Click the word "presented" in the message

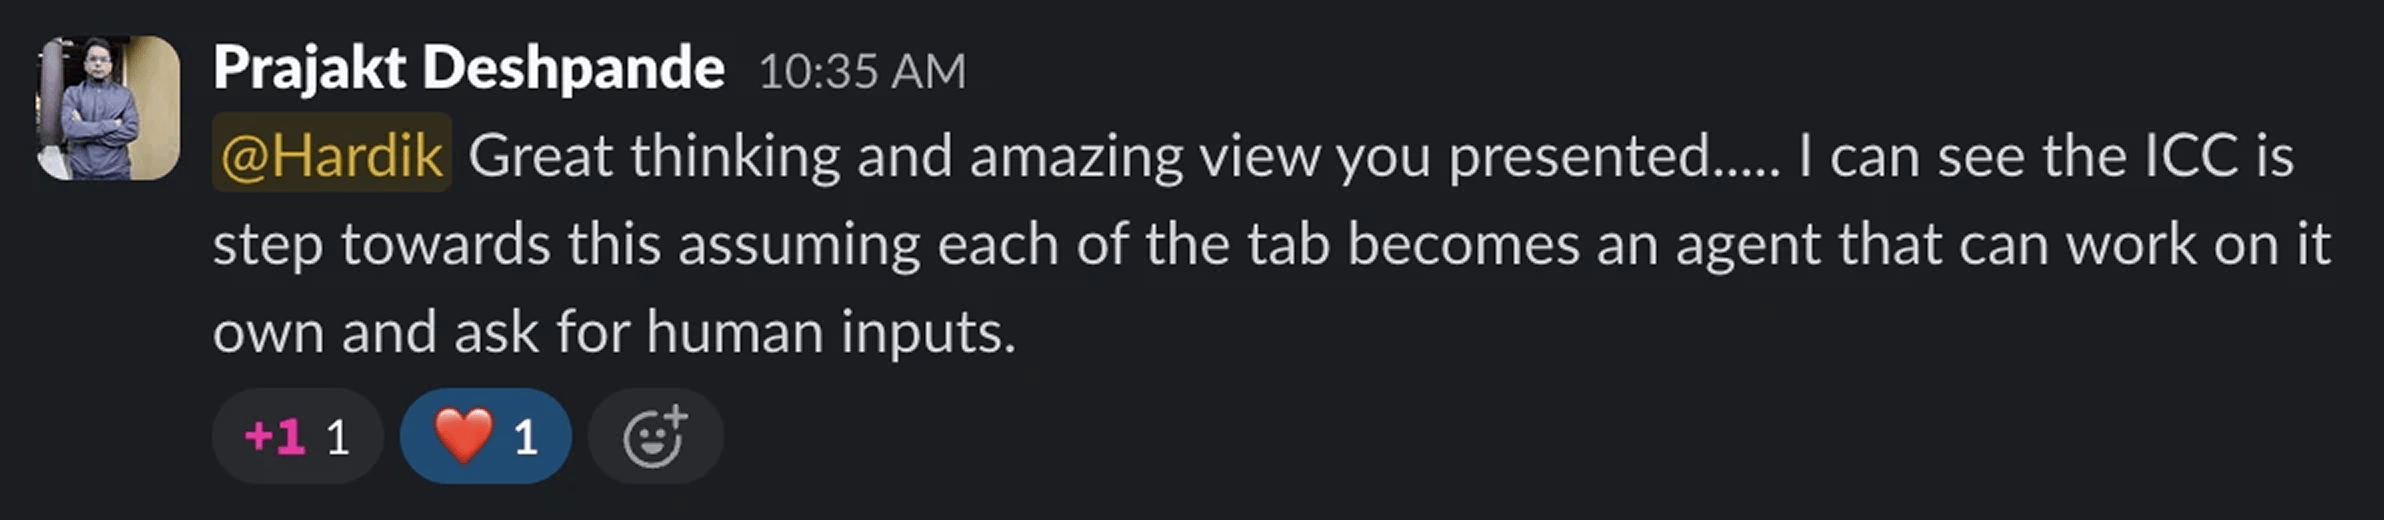tap(1580, 156)
